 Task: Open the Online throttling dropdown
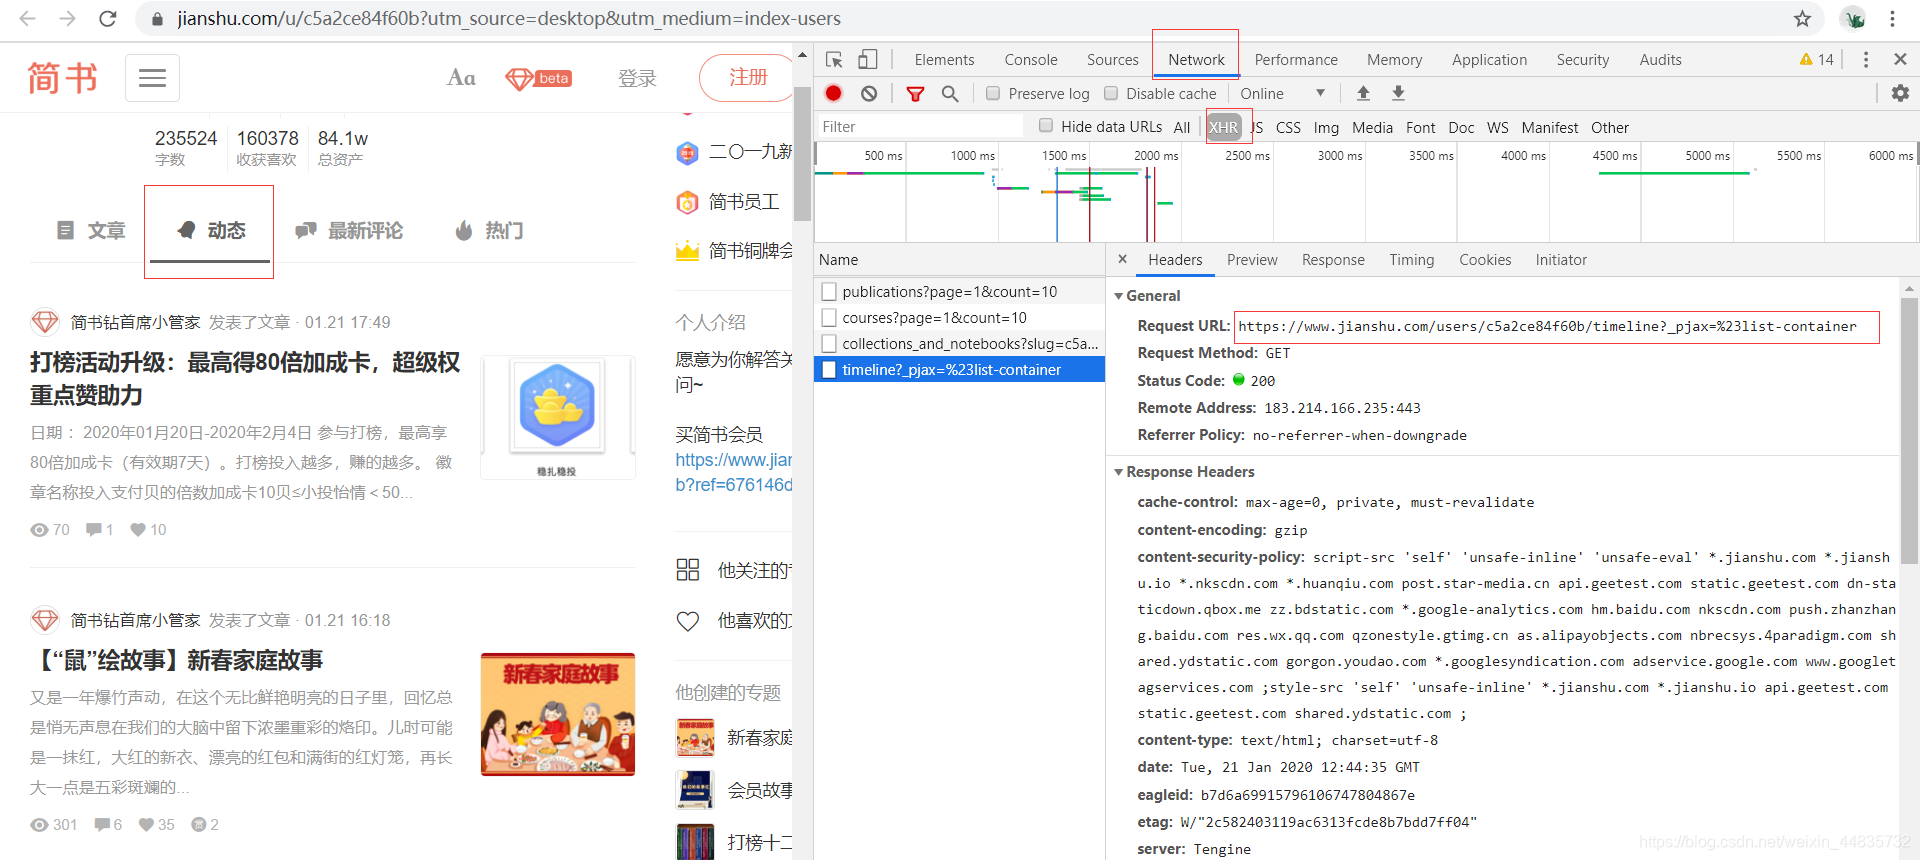[x=1283, y=93]
